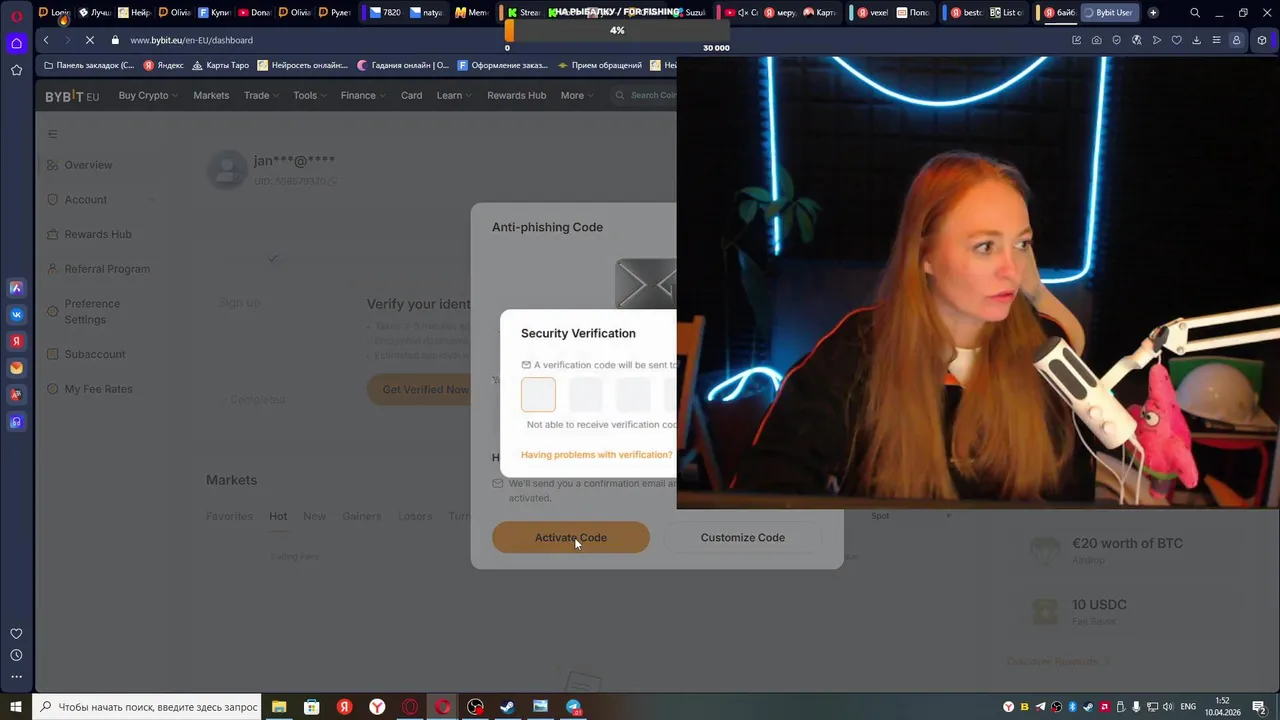
Task: Click the Opera sidebar bookmarks star icon
Action: click(16, 70)
